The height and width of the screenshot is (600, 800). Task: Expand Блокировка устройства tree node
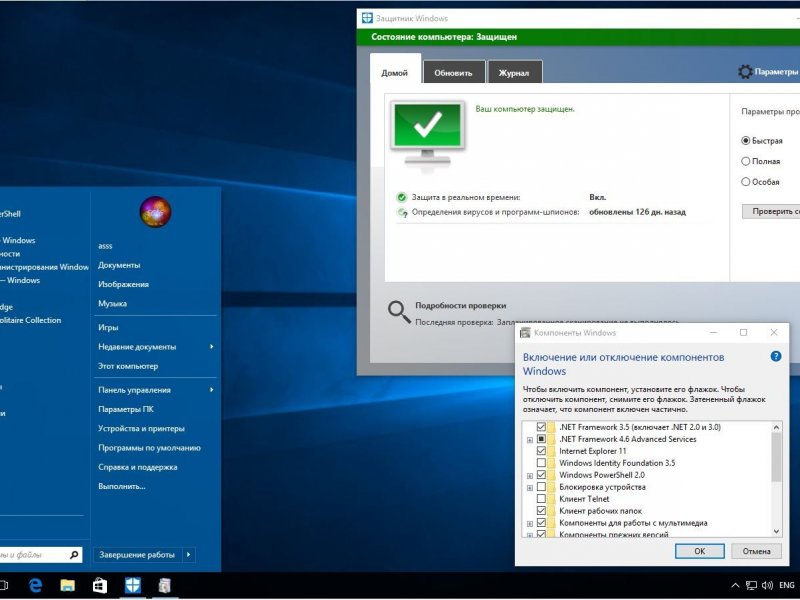[x=530, y=487]
